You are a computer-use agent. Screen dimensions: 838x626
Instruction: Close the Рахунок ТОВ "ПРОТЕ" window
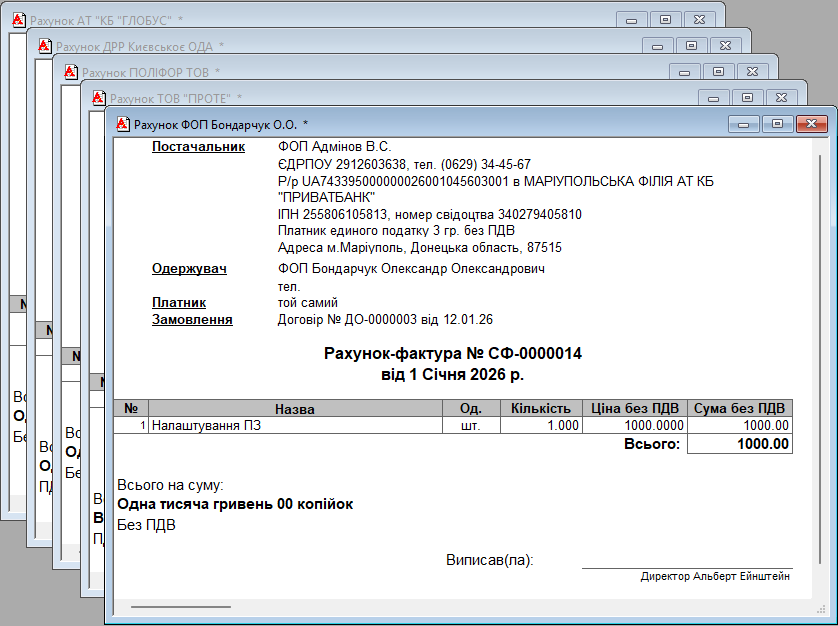click(x=784, y=98)
